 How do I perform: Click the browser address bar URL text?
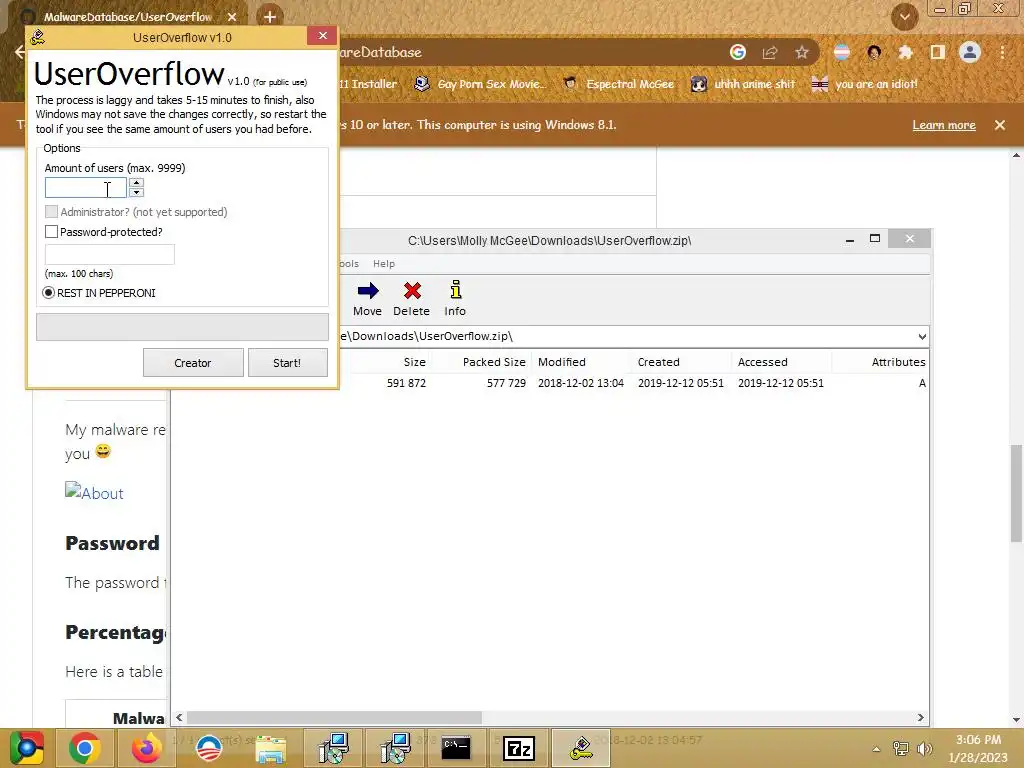[x=381, y=52]
